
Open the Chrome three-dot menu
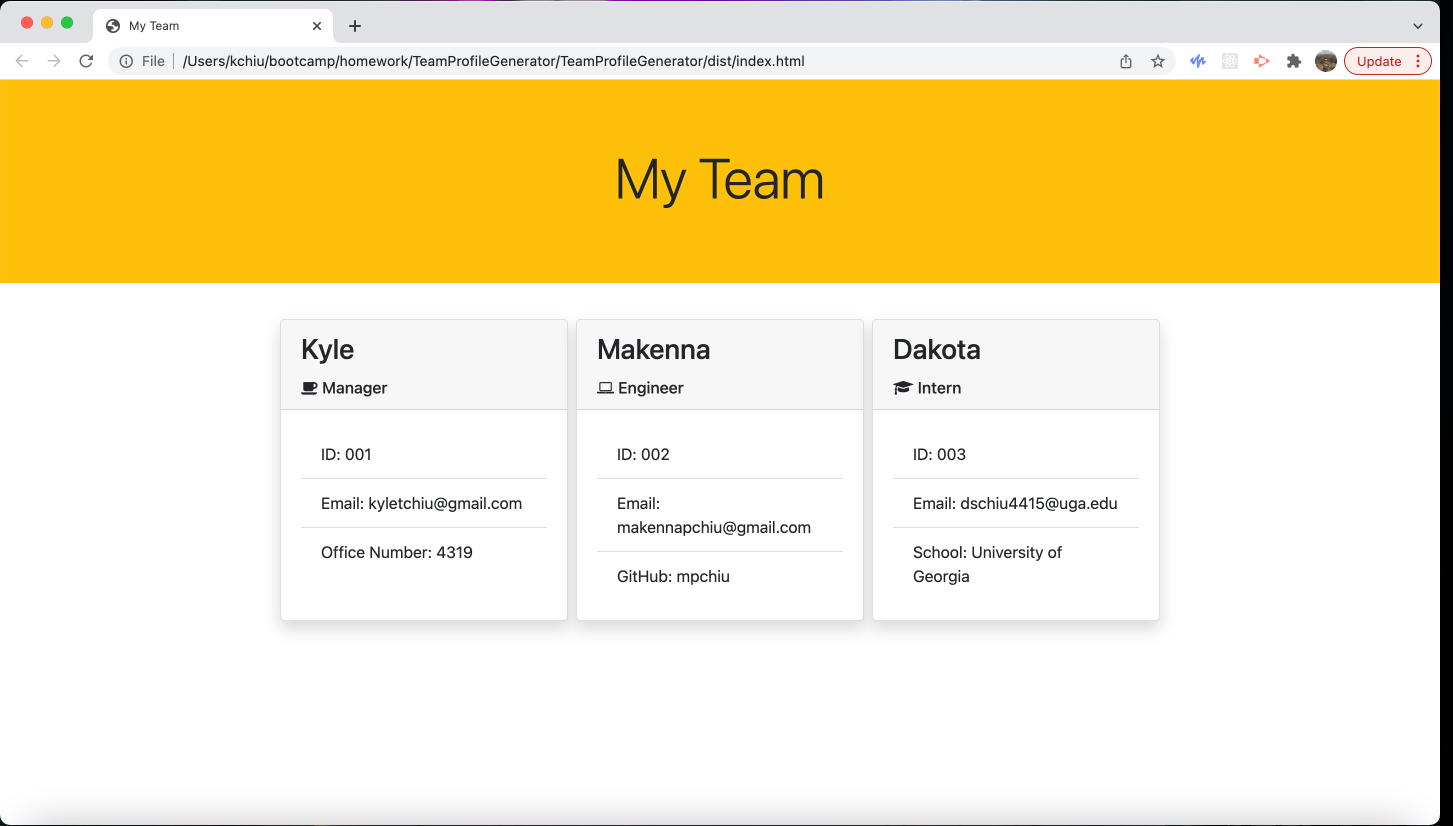tap(1417, 61)
